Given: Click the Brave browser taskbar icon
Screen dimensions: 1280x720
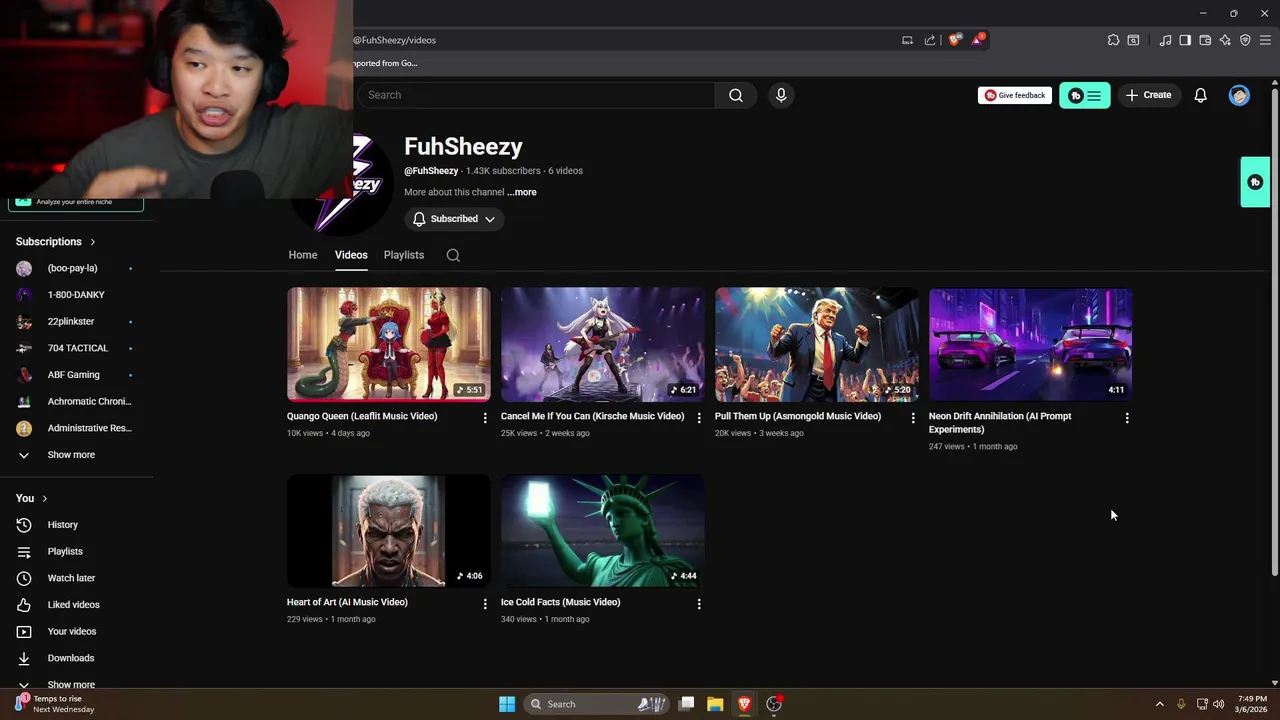Looking at the screenshot, I should (744, 704).
